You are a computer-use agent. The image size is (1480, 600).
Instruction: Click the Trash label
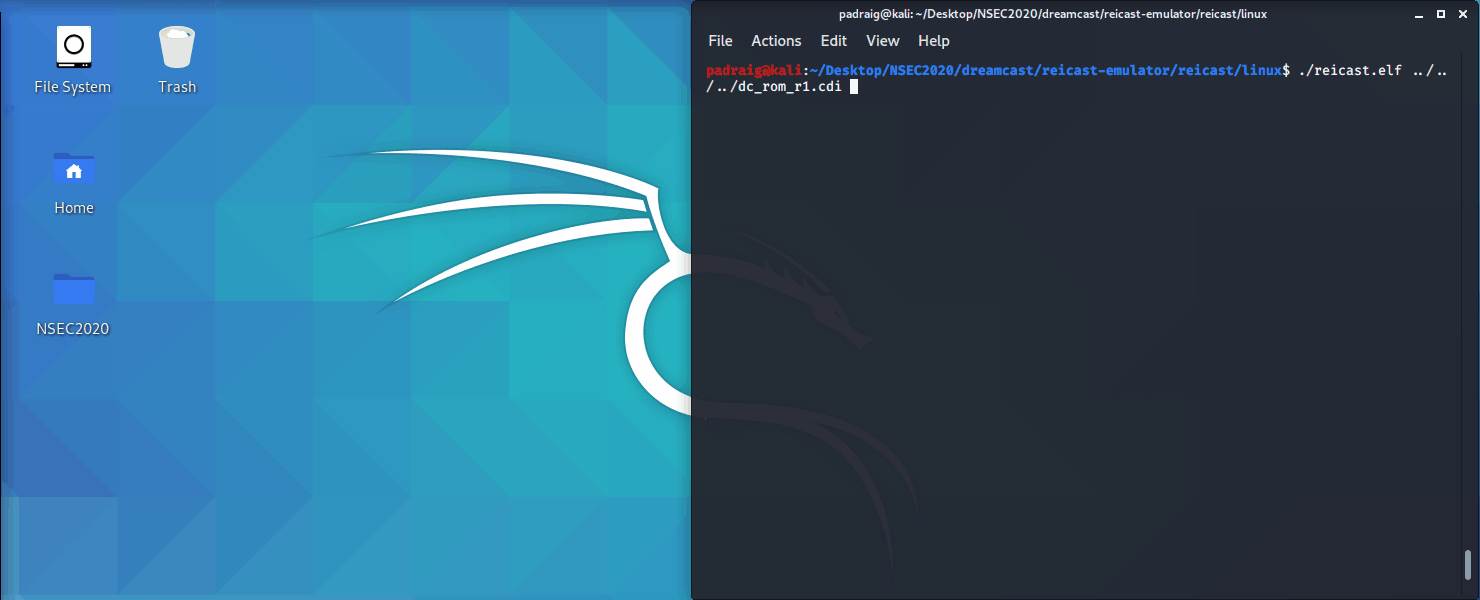177,87
